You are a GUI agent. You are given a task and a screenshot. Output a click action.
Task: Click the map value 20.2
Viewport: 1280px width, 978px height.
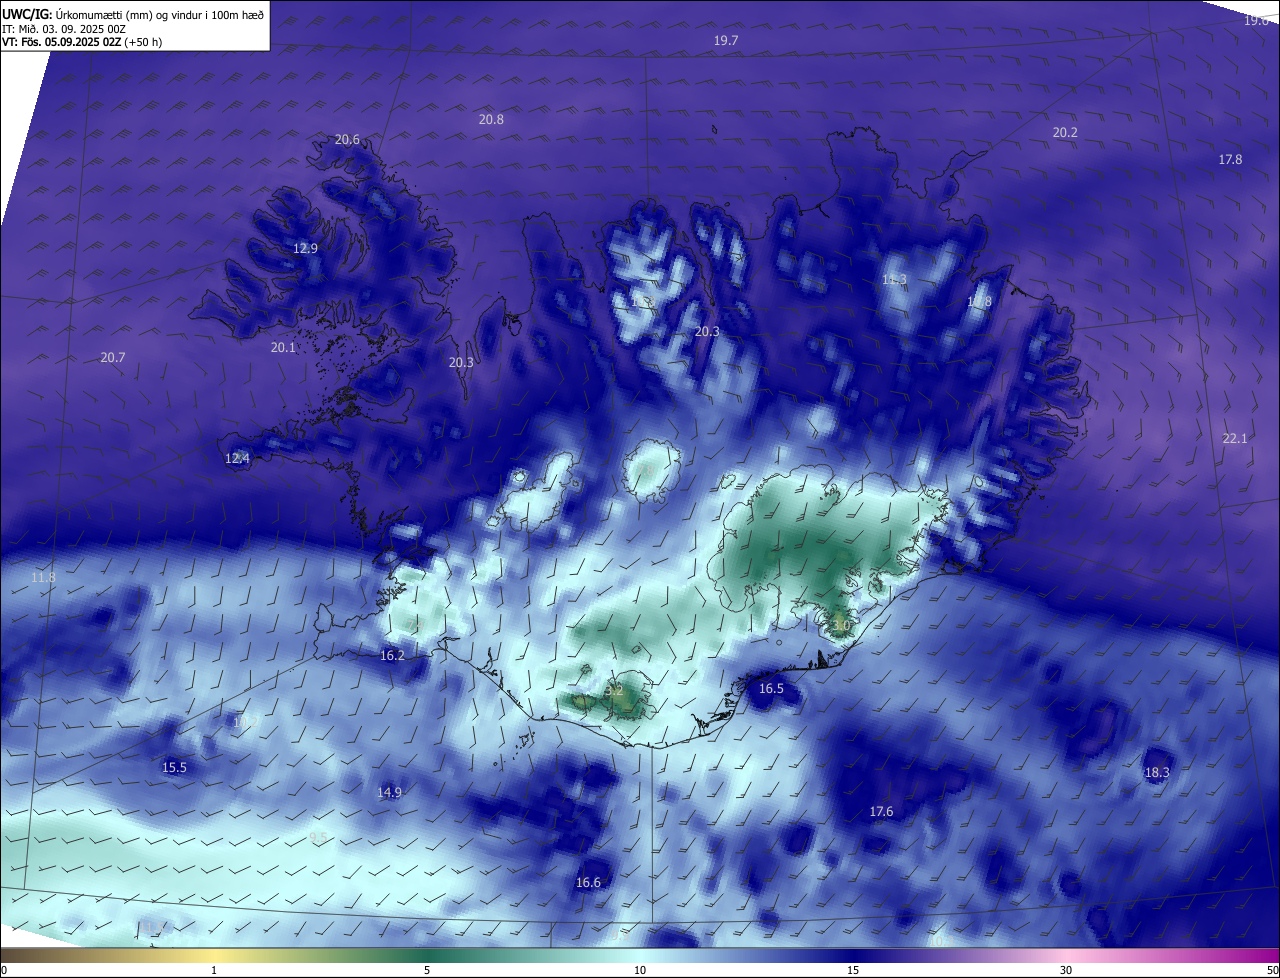coord(1065,132)
